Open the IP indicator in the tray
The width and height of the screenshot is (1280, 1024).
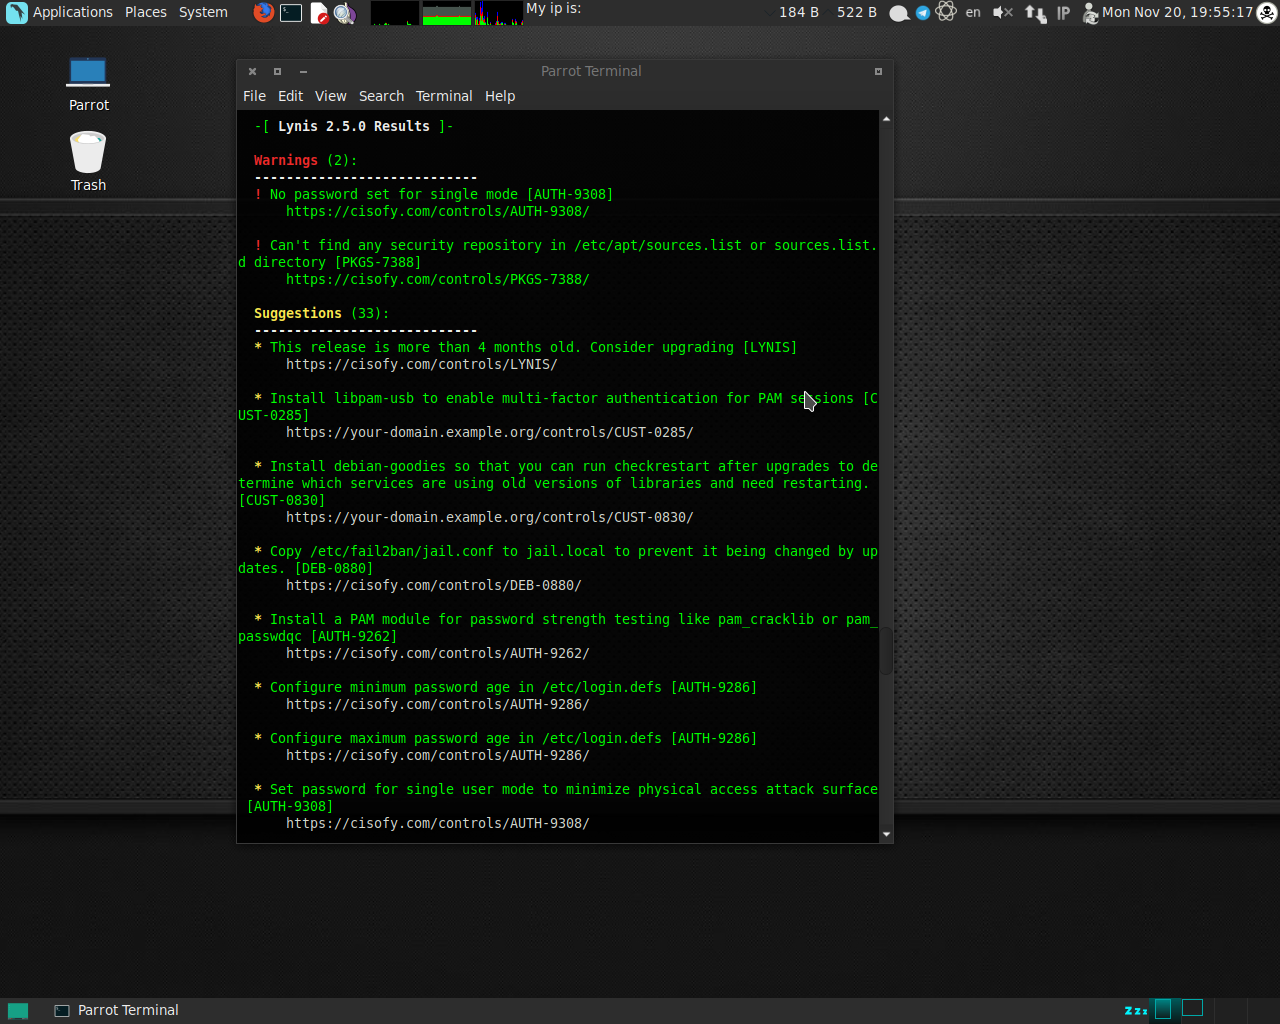coord(1063,12)
